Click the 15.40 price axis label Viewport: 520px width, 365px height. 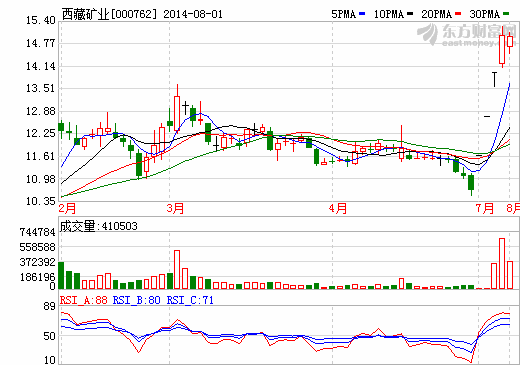[x=41, y=21]
